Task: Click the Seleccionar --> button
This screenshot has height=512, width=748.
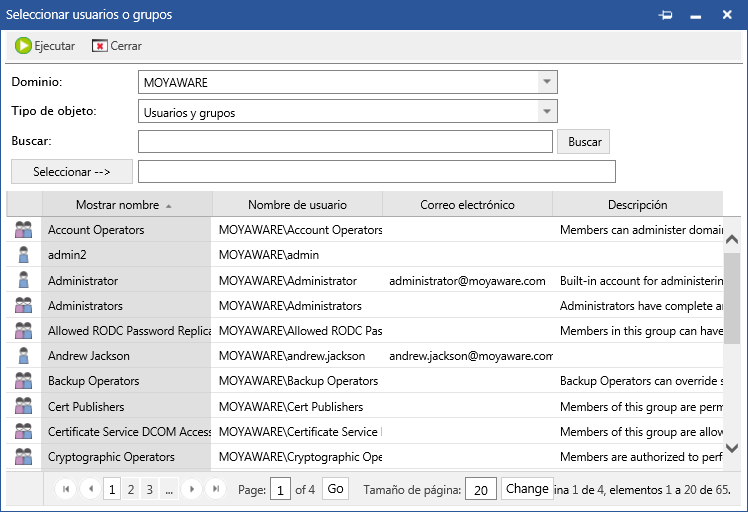Action: pyautogui.click(x=72, y=172)
